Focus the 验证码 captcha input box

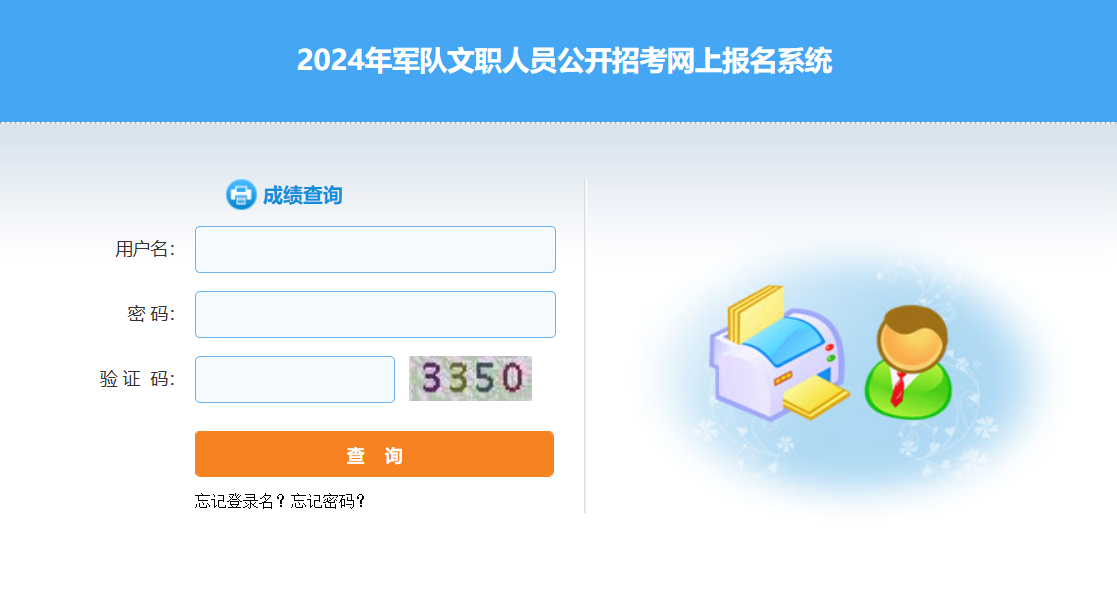pyautogui.click(x=295, y=379)
